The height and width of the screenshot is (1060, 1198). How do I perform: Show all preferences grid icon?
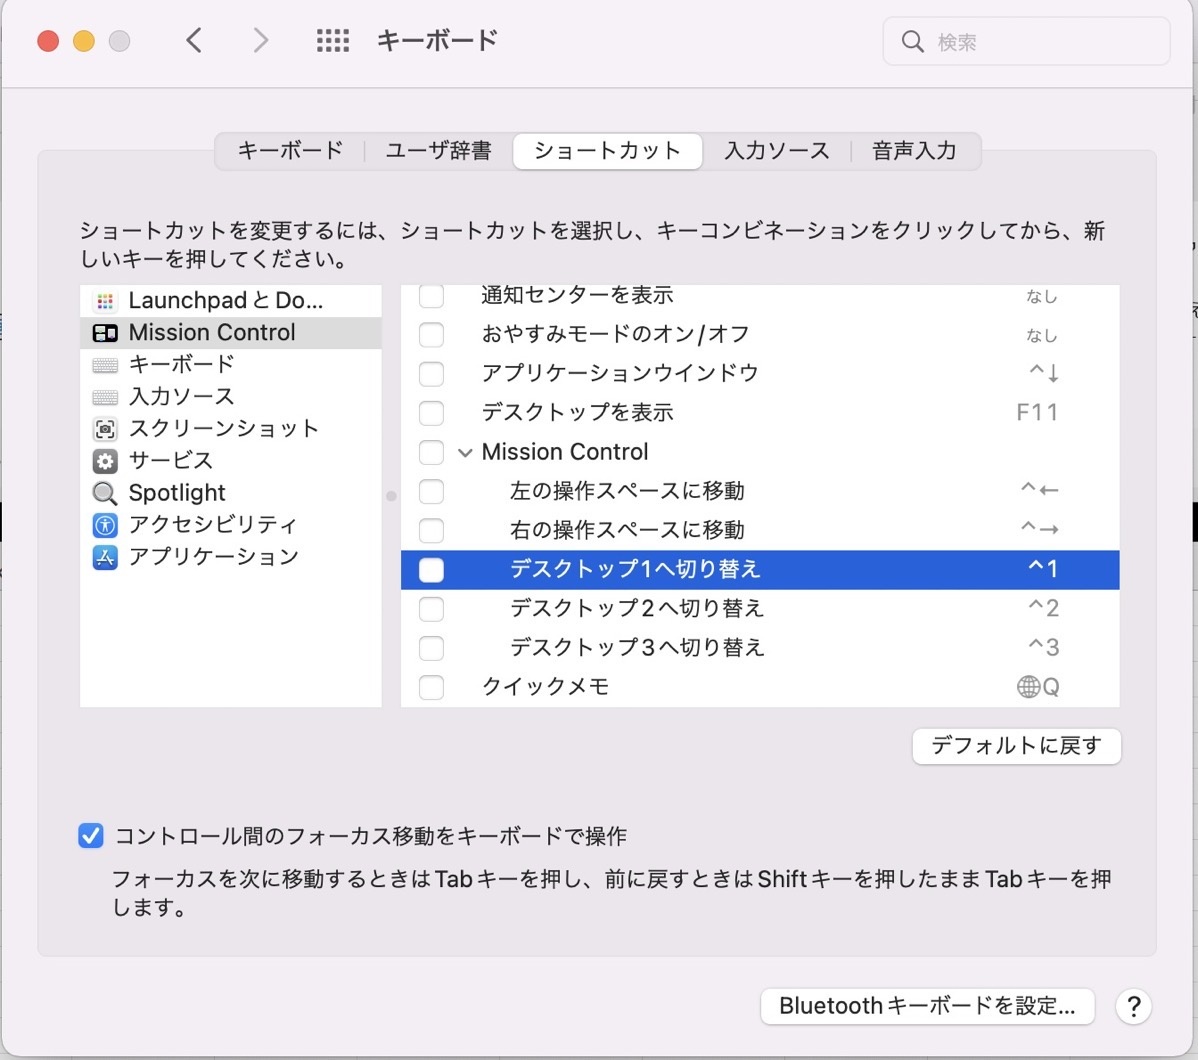click(333, 41)
